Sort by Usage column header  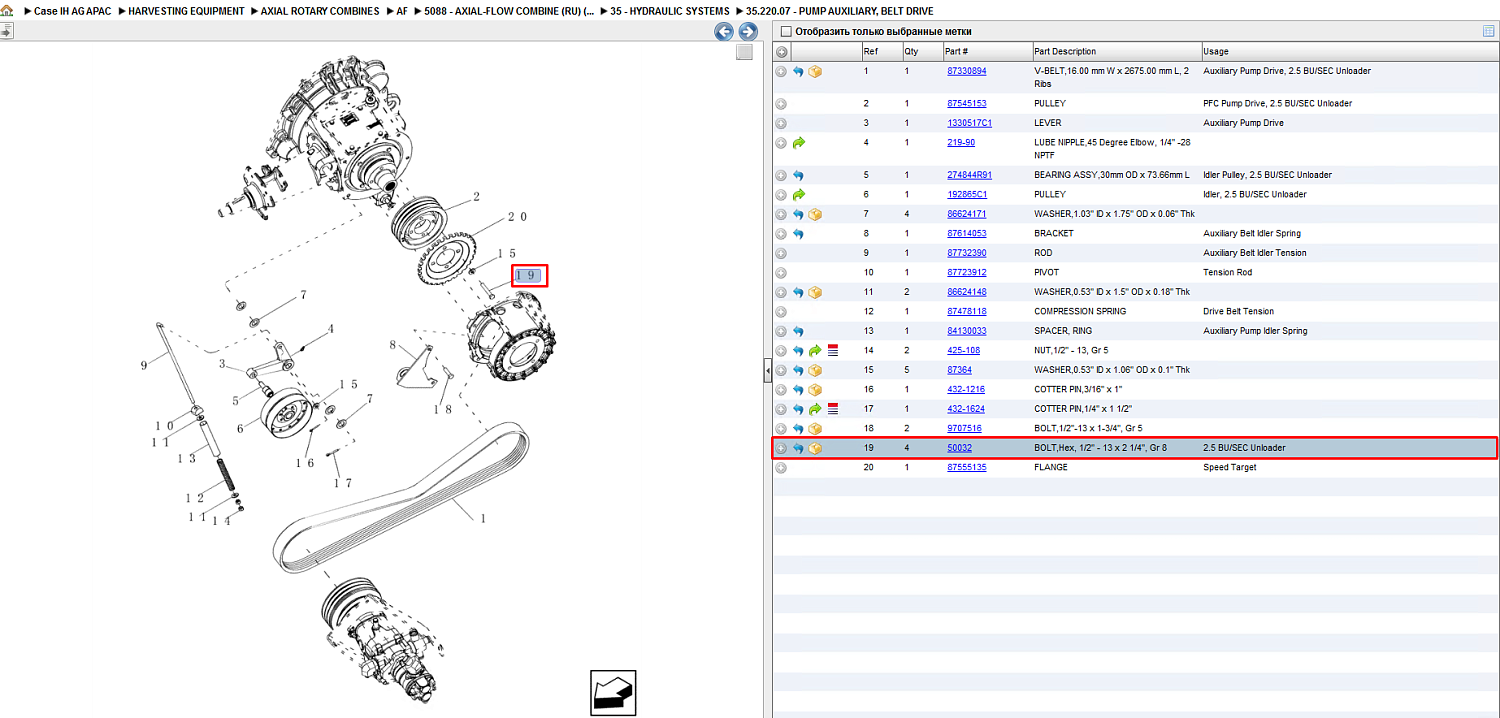(1349, 51)
